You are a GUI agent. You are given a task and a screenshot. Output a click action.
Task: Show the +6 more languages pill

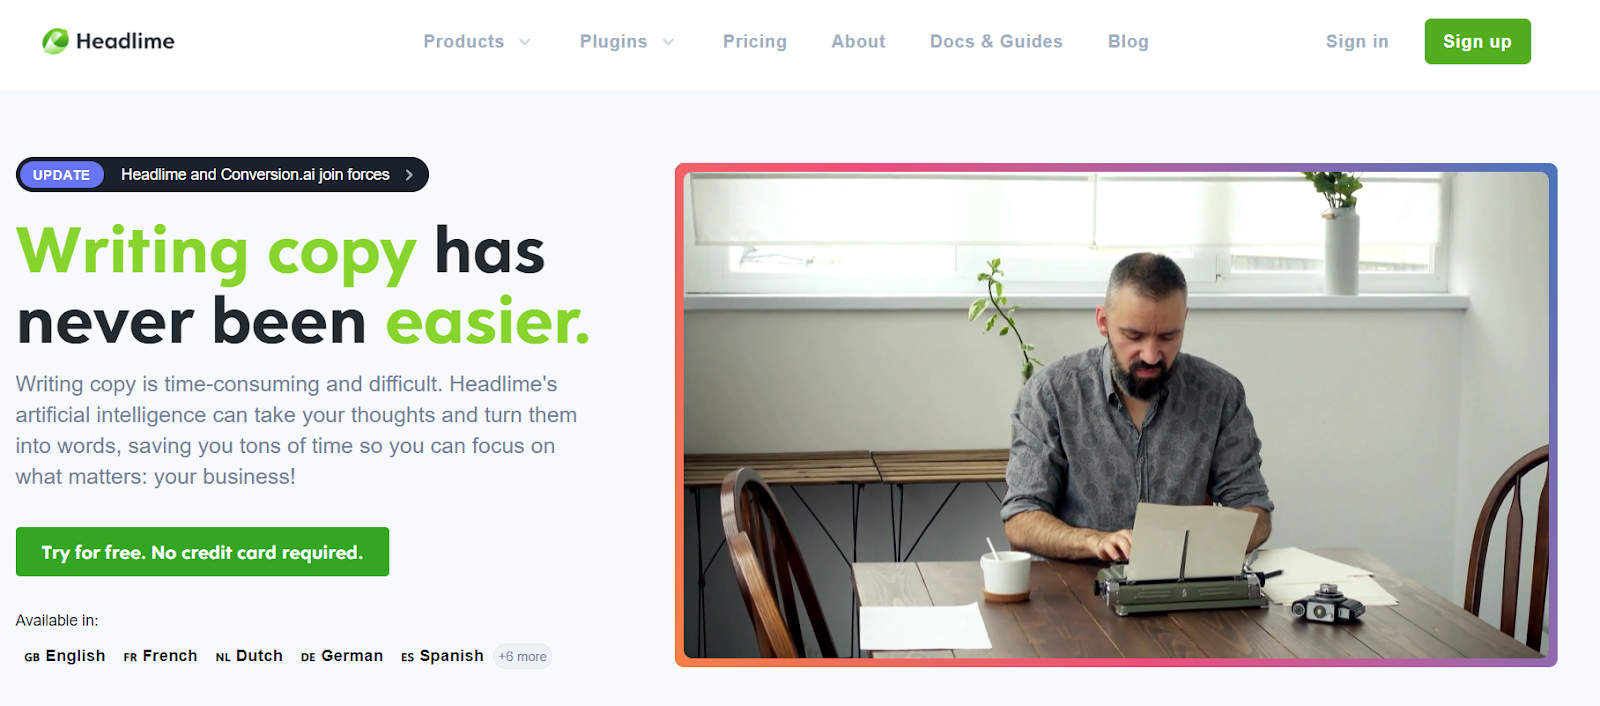[523, 657]
